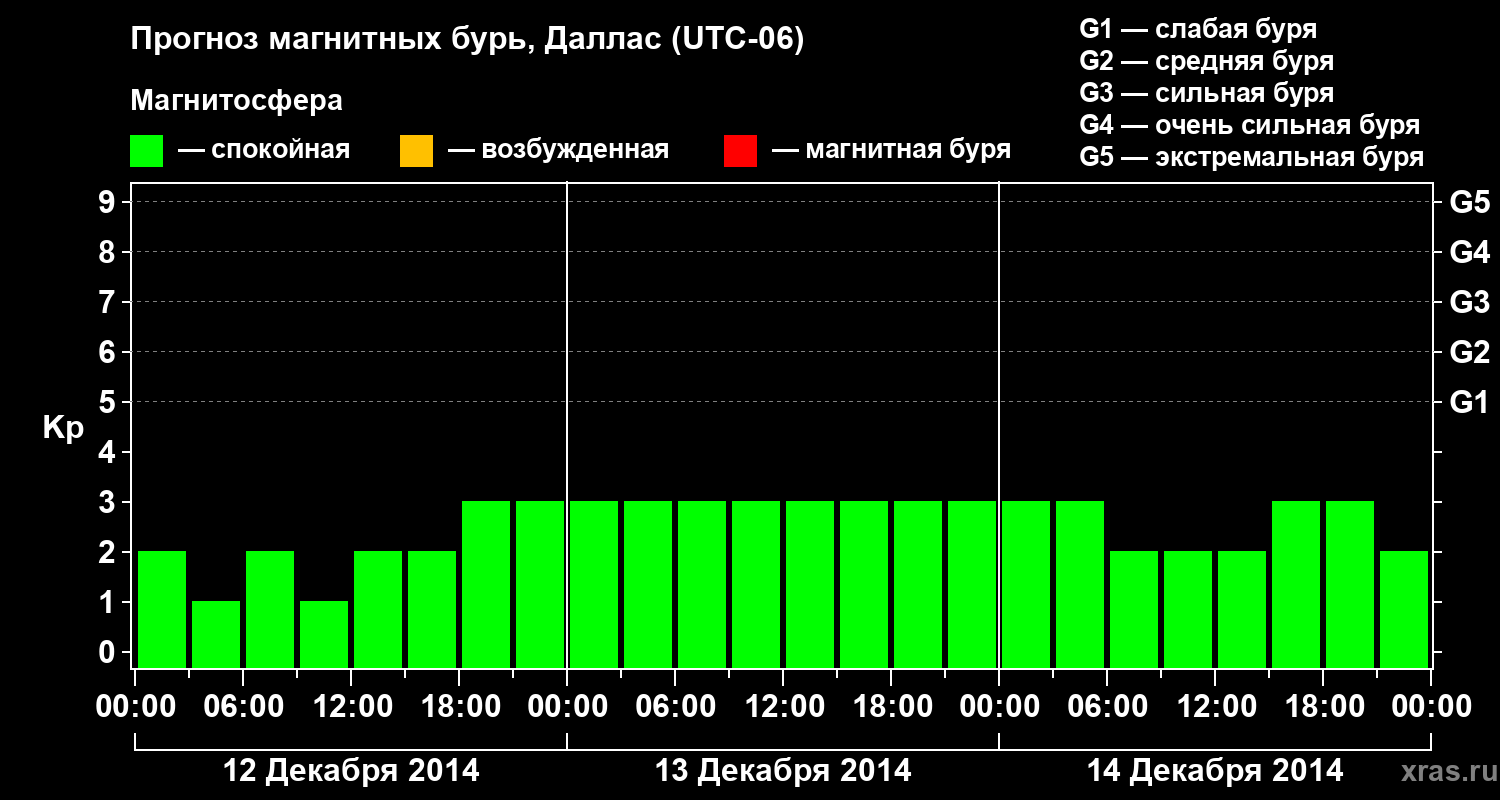Click the first bar of 12 Декабря (00:00–03:00)
Viewport: 1500px width, 800px height.
(x=162, y=609)
